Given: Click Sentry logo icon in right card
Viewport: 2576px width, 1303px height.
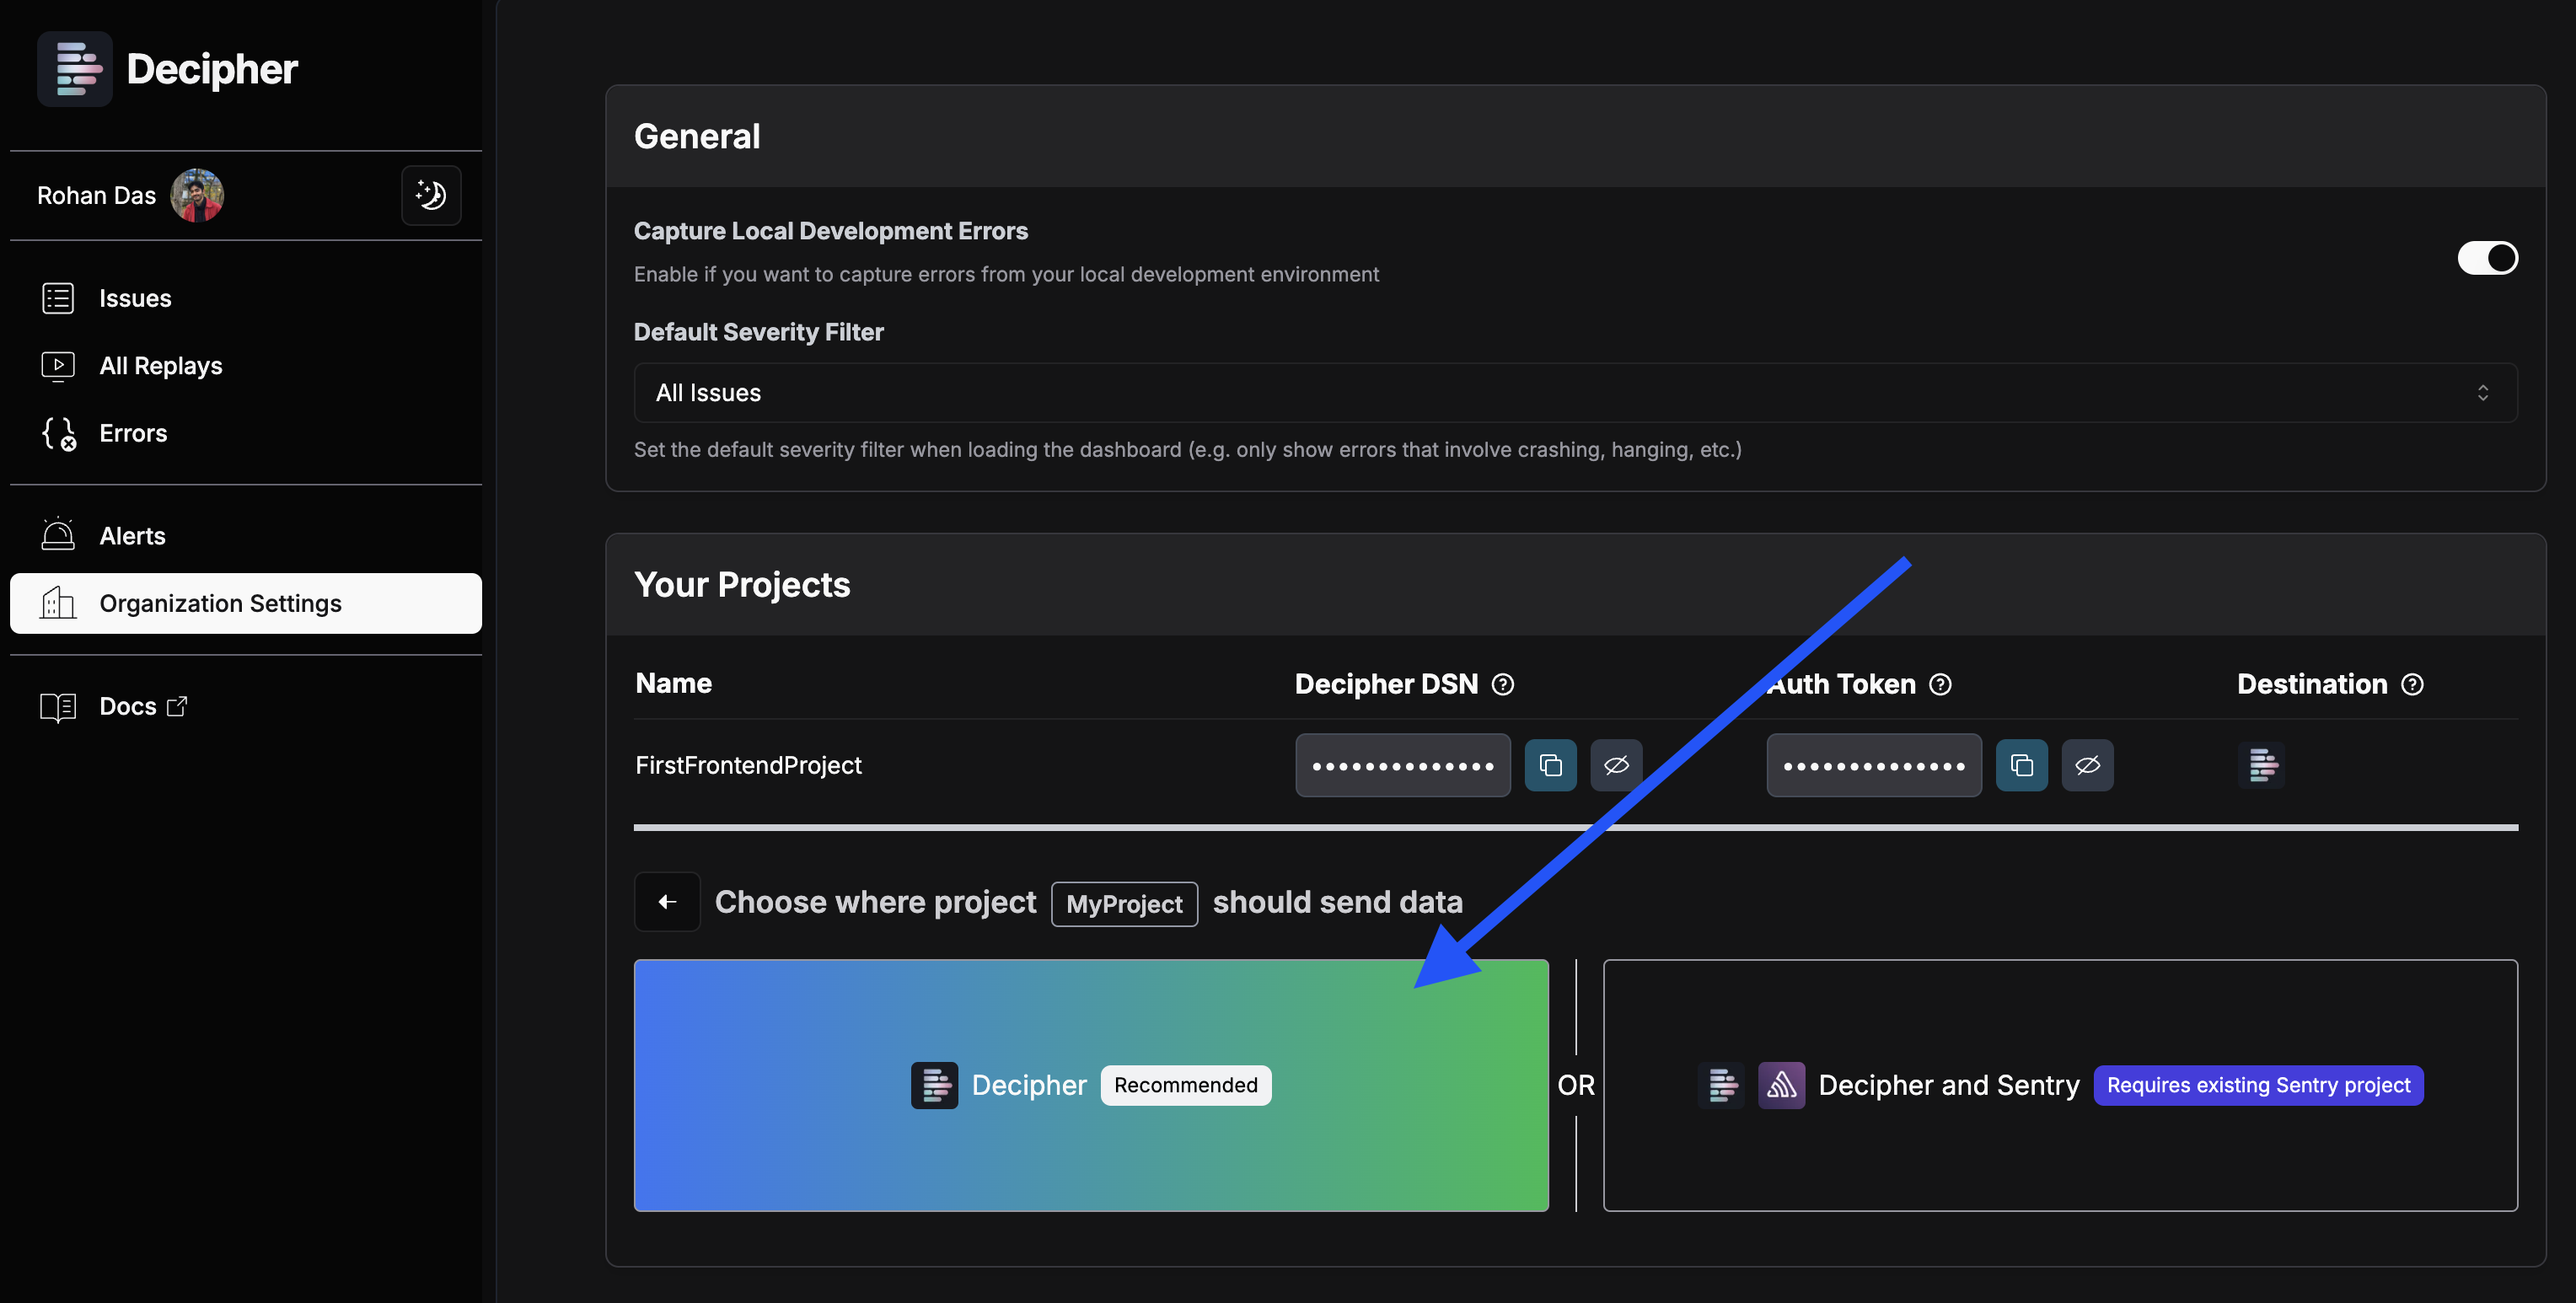Looking at the screenshot, I should tap(1781, 1085).
